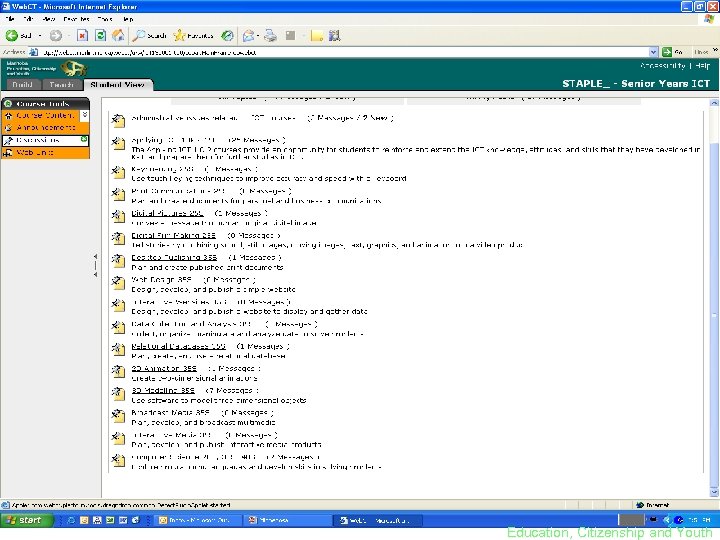Image resolution: width=720 pixels, height=540 pixels.
Task: Open the Desktop Publishing 35S topic
Action: click(x=174, y=257)
